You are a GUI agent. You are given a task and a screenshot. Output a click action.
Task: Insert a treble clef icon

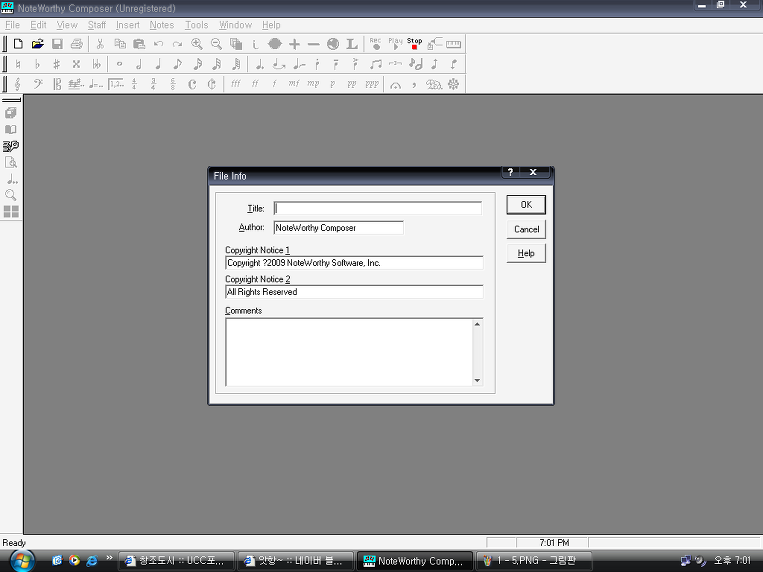coord(18,84)
